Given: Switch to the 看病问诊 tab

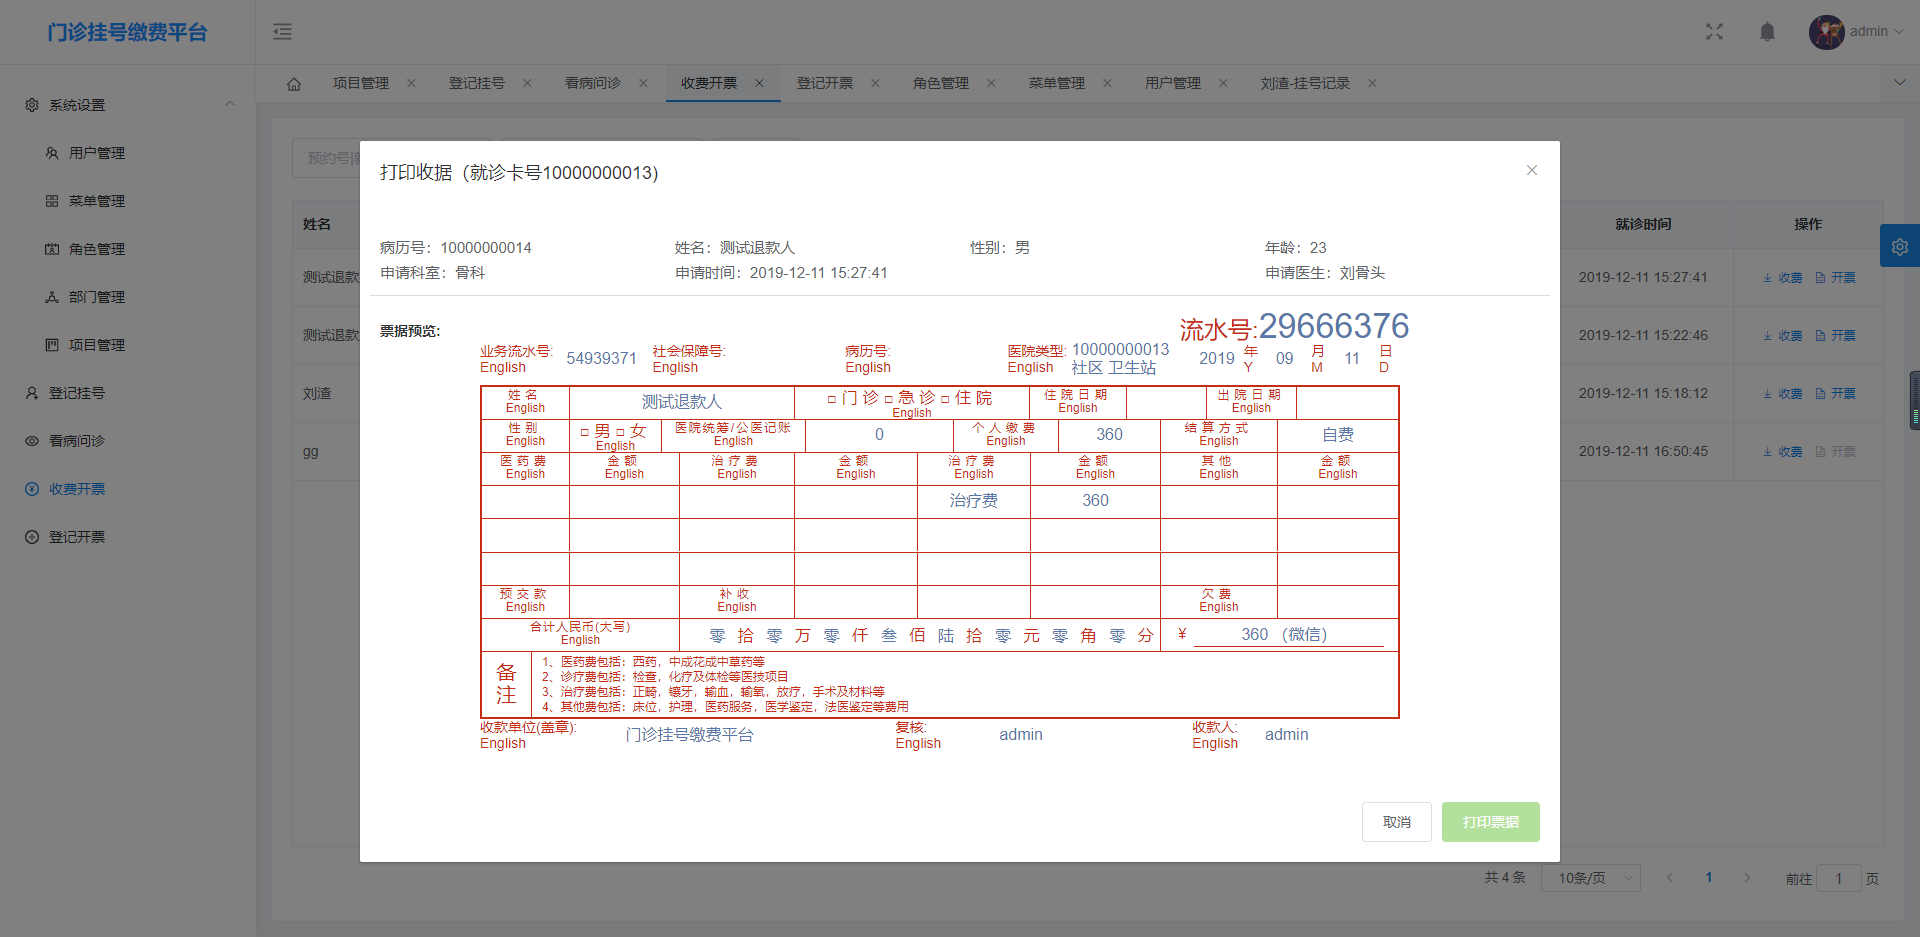Looking at the screenshot, I should (593, 83).
